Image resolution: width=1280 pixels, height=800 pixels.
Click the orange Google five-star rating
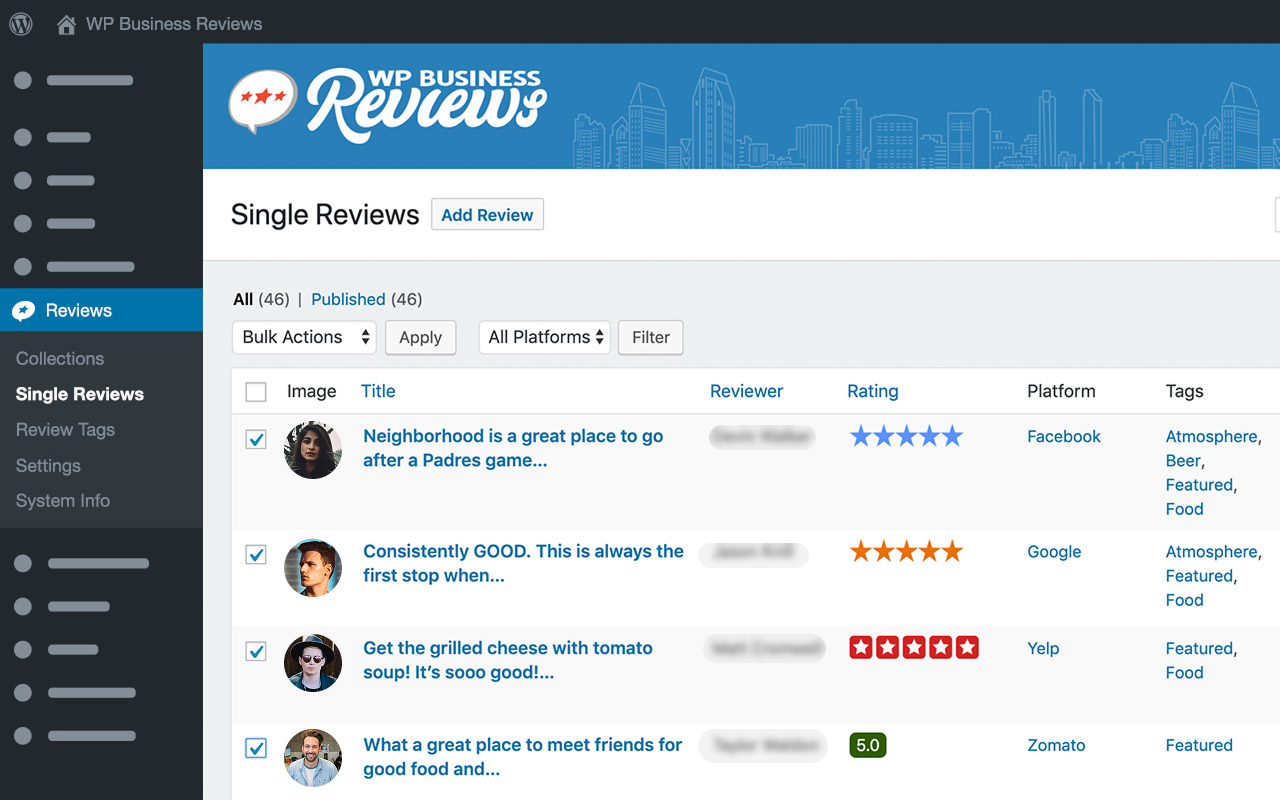[x=905, y=550]
